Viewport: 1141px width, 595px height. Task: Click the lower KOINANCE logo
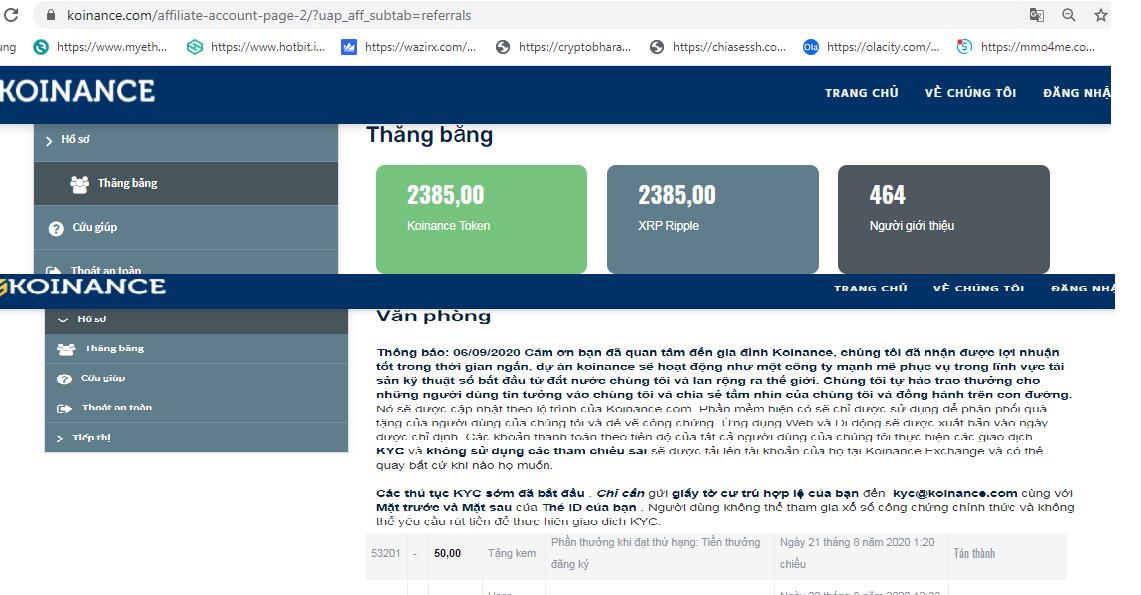click(x=83, y=287)
